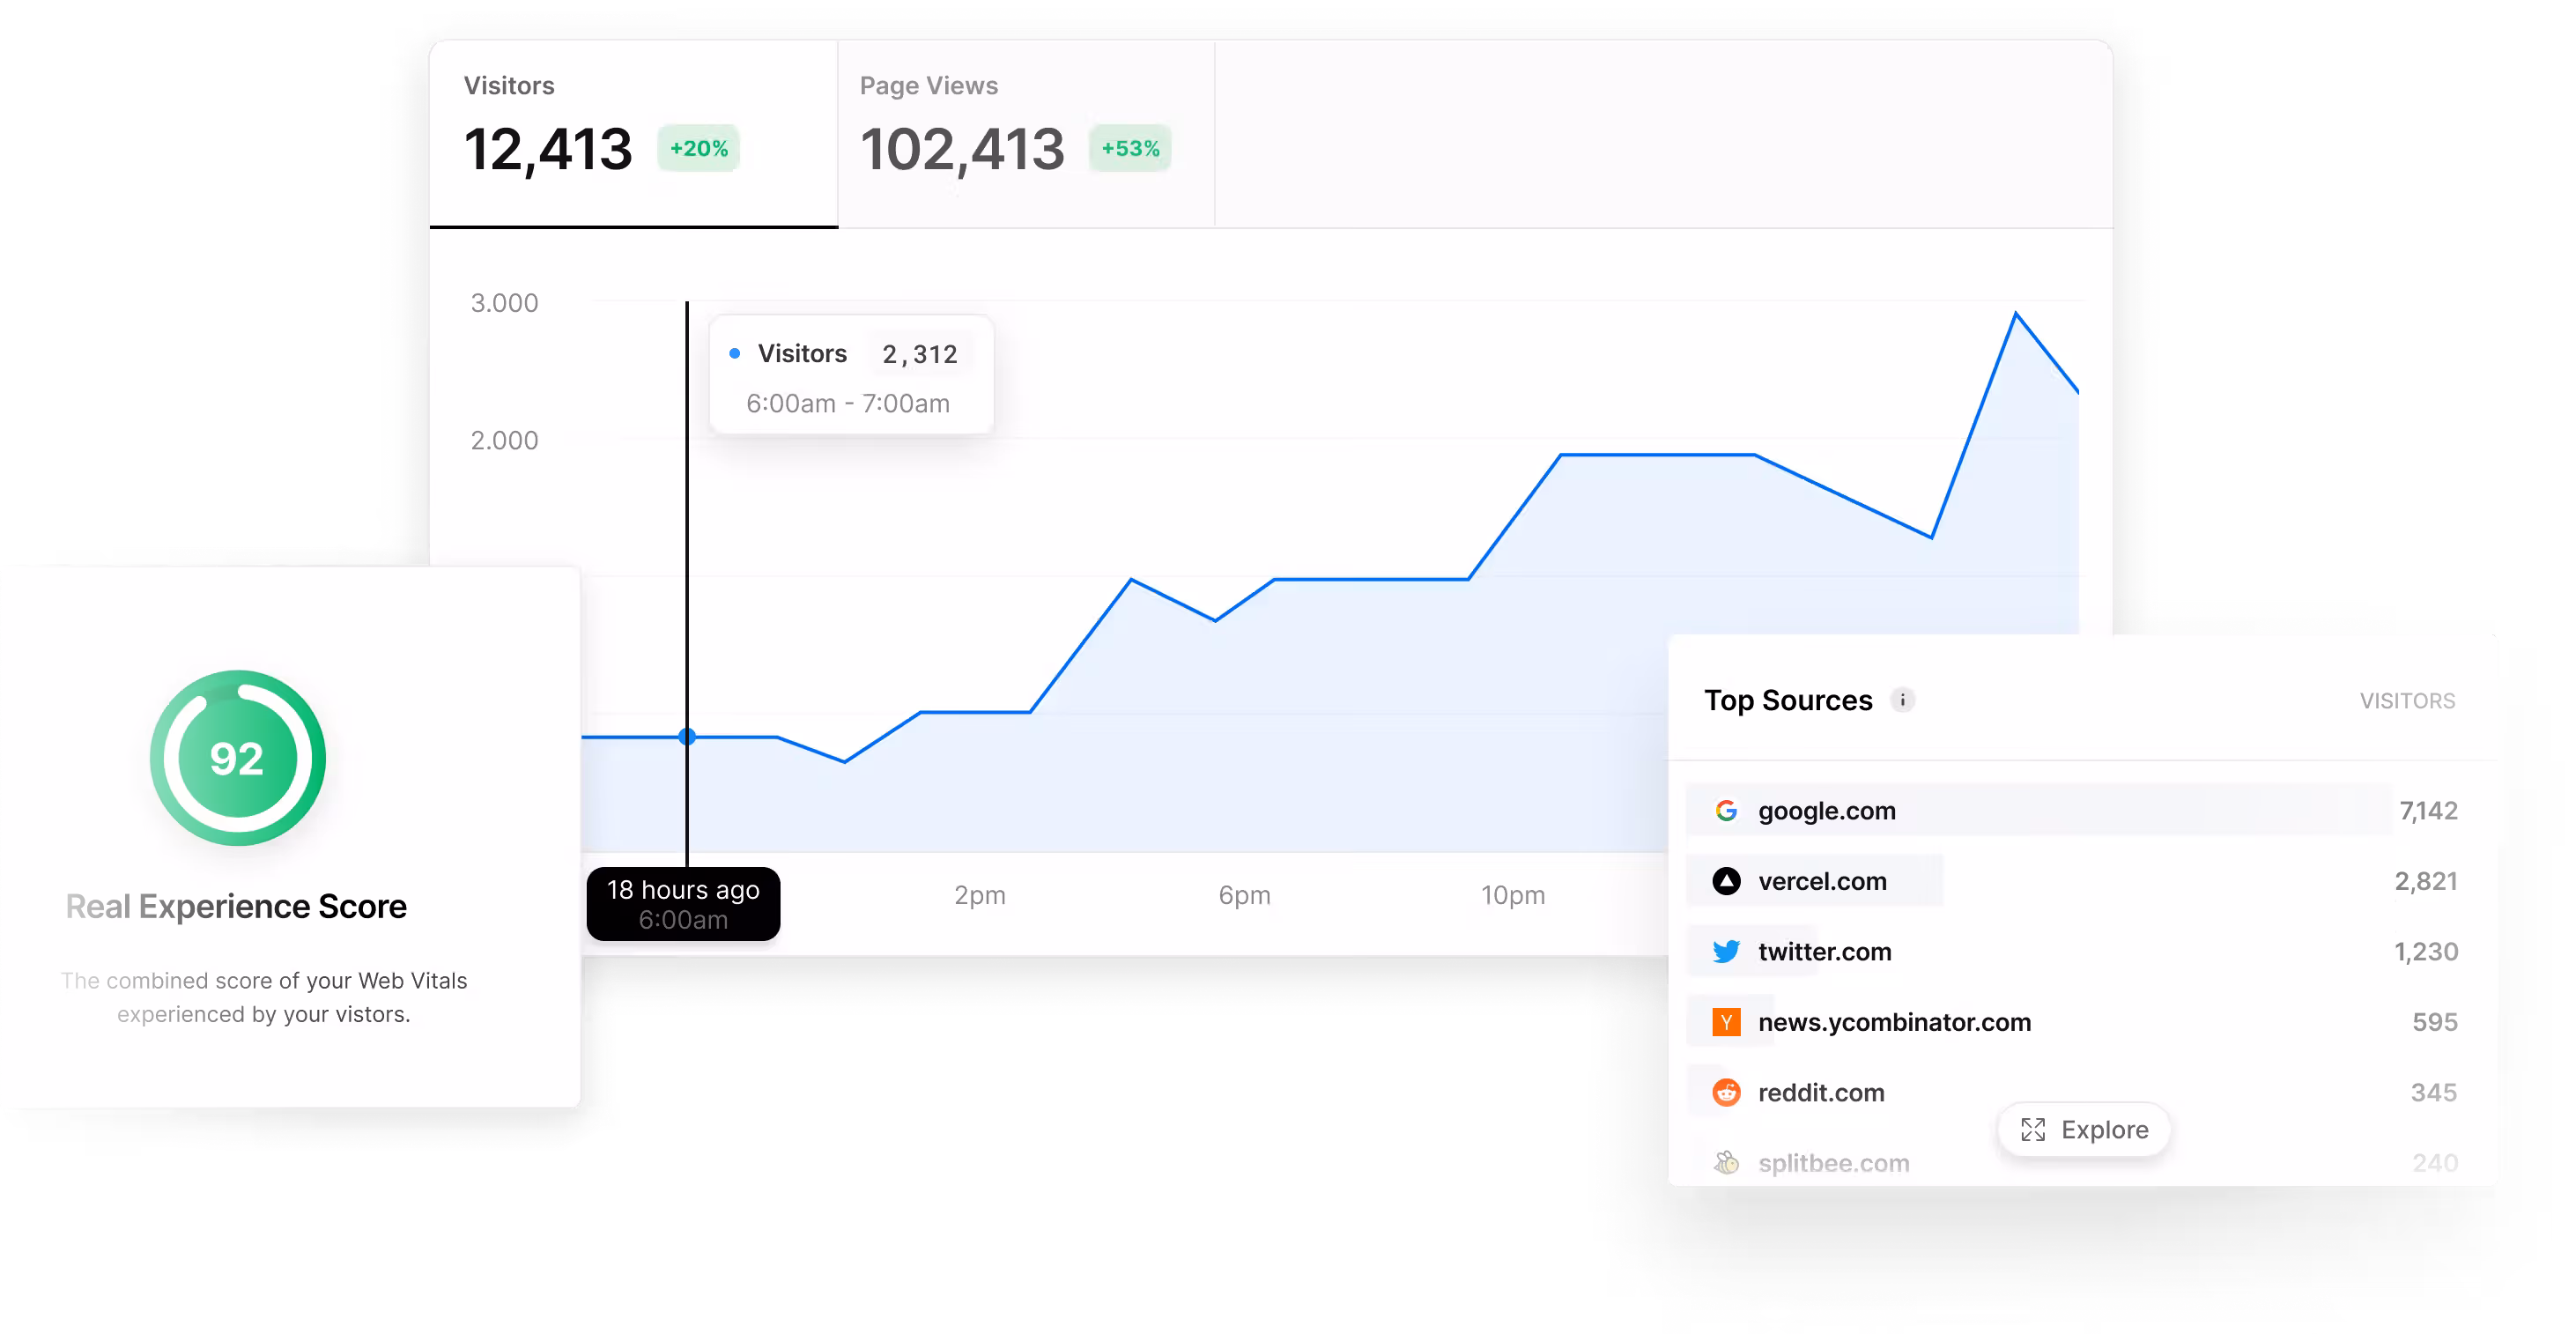The width and height of the screenshot is (2576, 1334).
Task: Click the expand arrows icon on Explore
Action: click(x=2033, y=1130)
